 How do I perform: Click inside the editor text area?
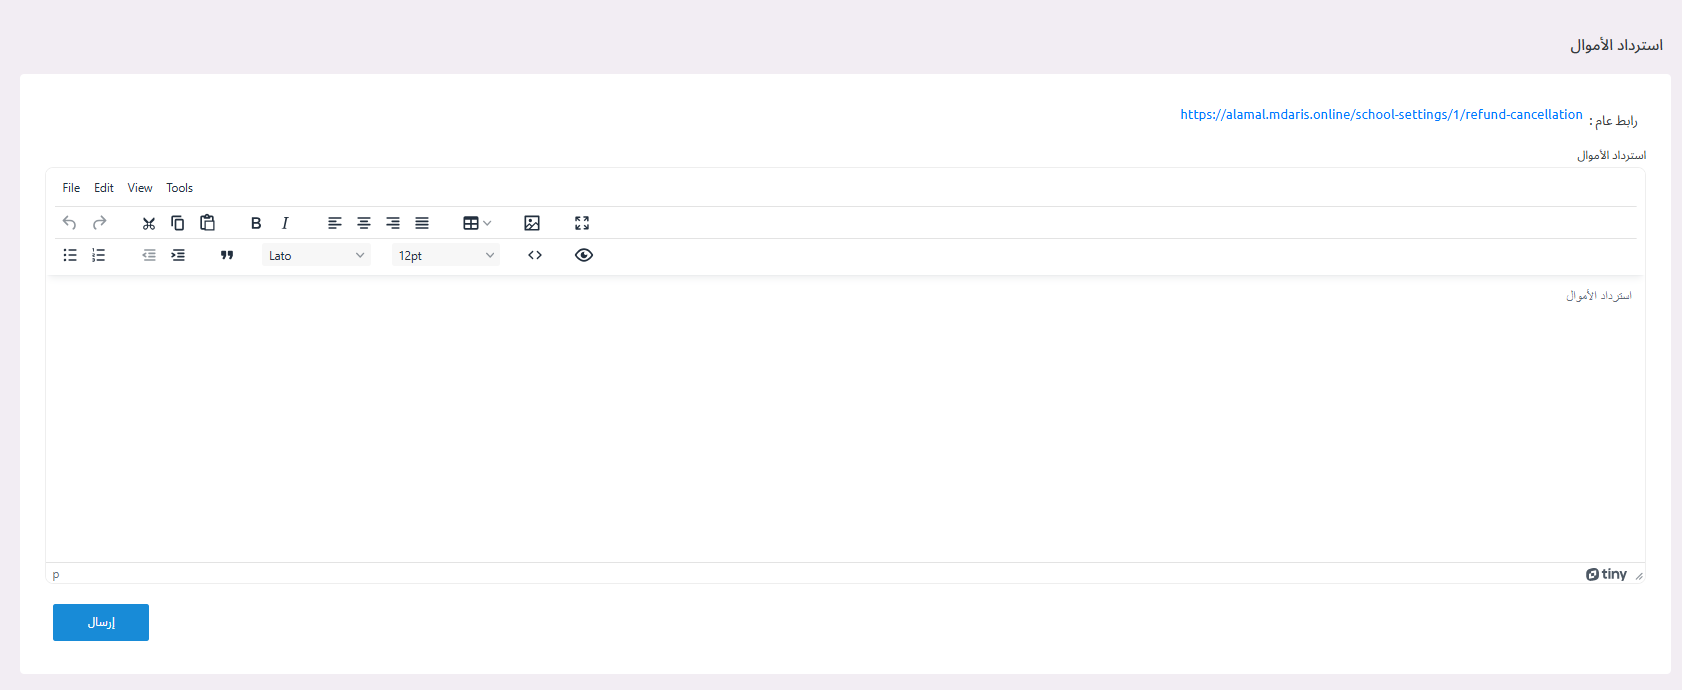844,420
